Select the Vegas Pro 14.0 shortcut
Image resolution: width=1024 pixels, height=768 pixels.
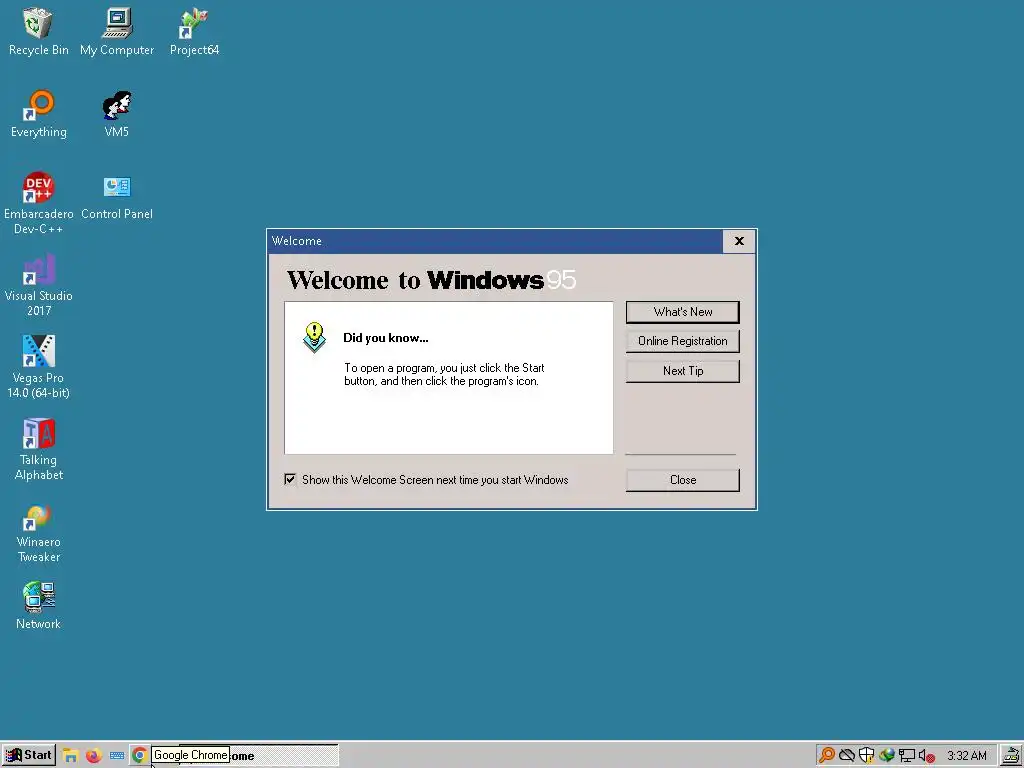point(39,367)
